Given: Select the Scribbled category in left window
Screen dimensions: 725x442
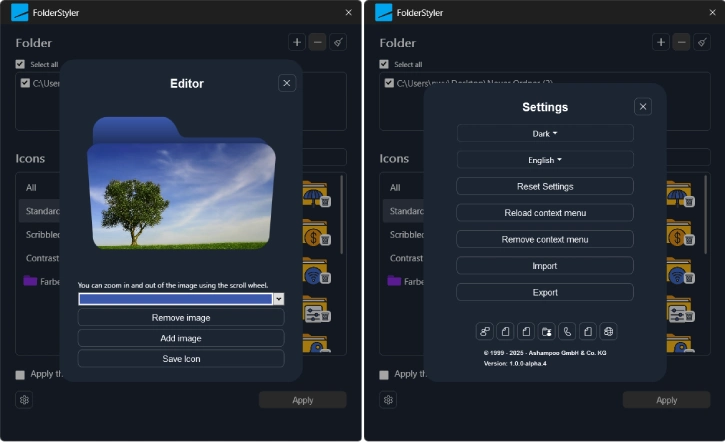Looking at the screenshot, I should tap(43, 234).
